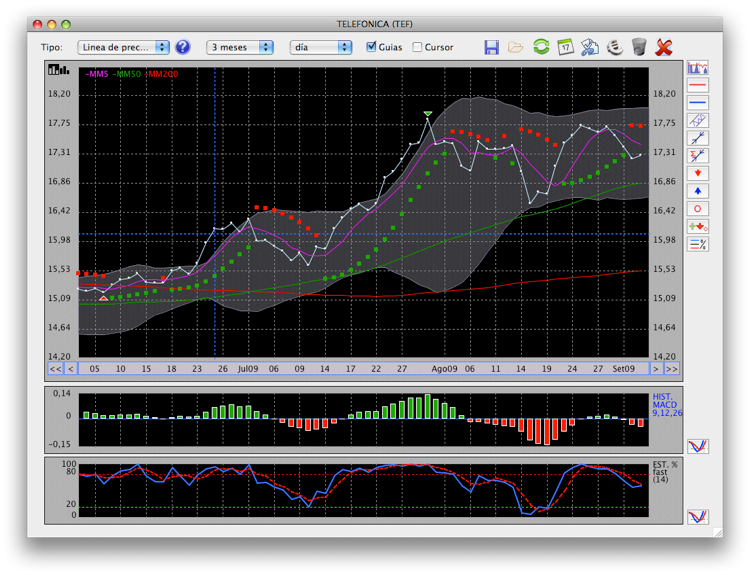This screenshot has height=575, width=750.
Task: Select the blue horizontal line tool
Action: [697, 102]
